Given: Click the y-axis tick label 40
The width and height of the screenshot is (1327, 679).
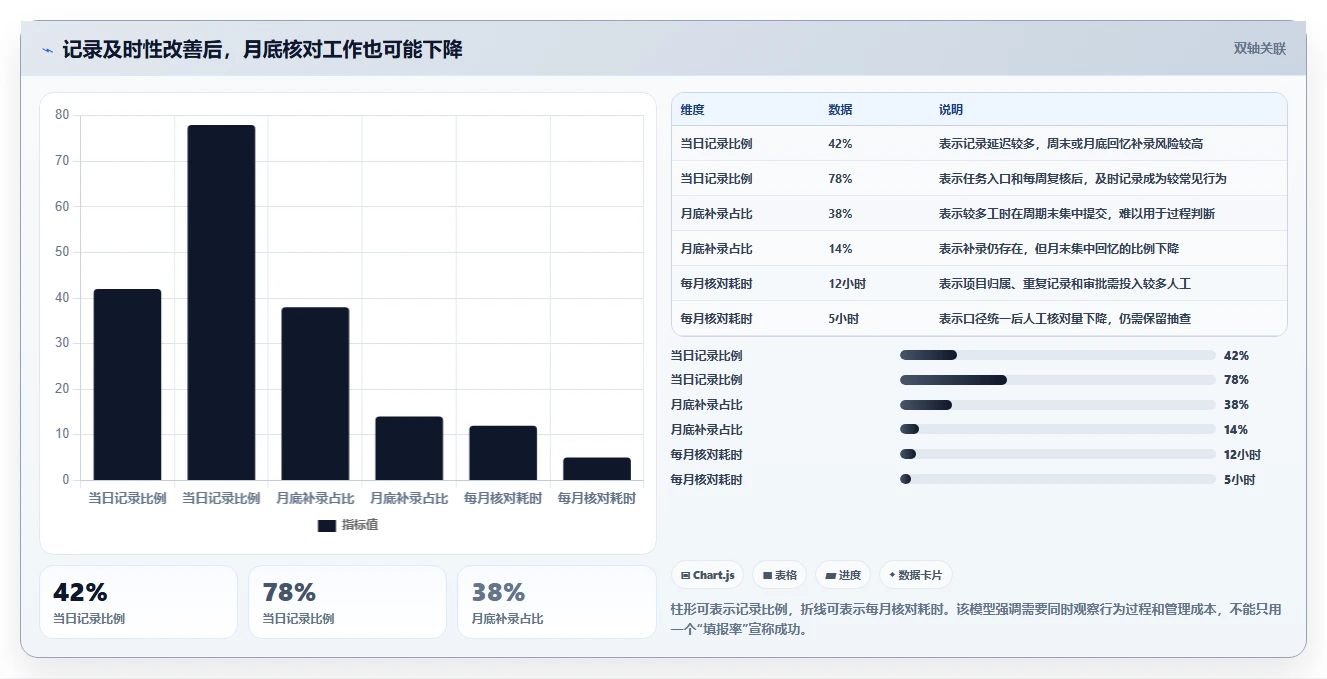Looking at the screenshot, I should (62, 298).
